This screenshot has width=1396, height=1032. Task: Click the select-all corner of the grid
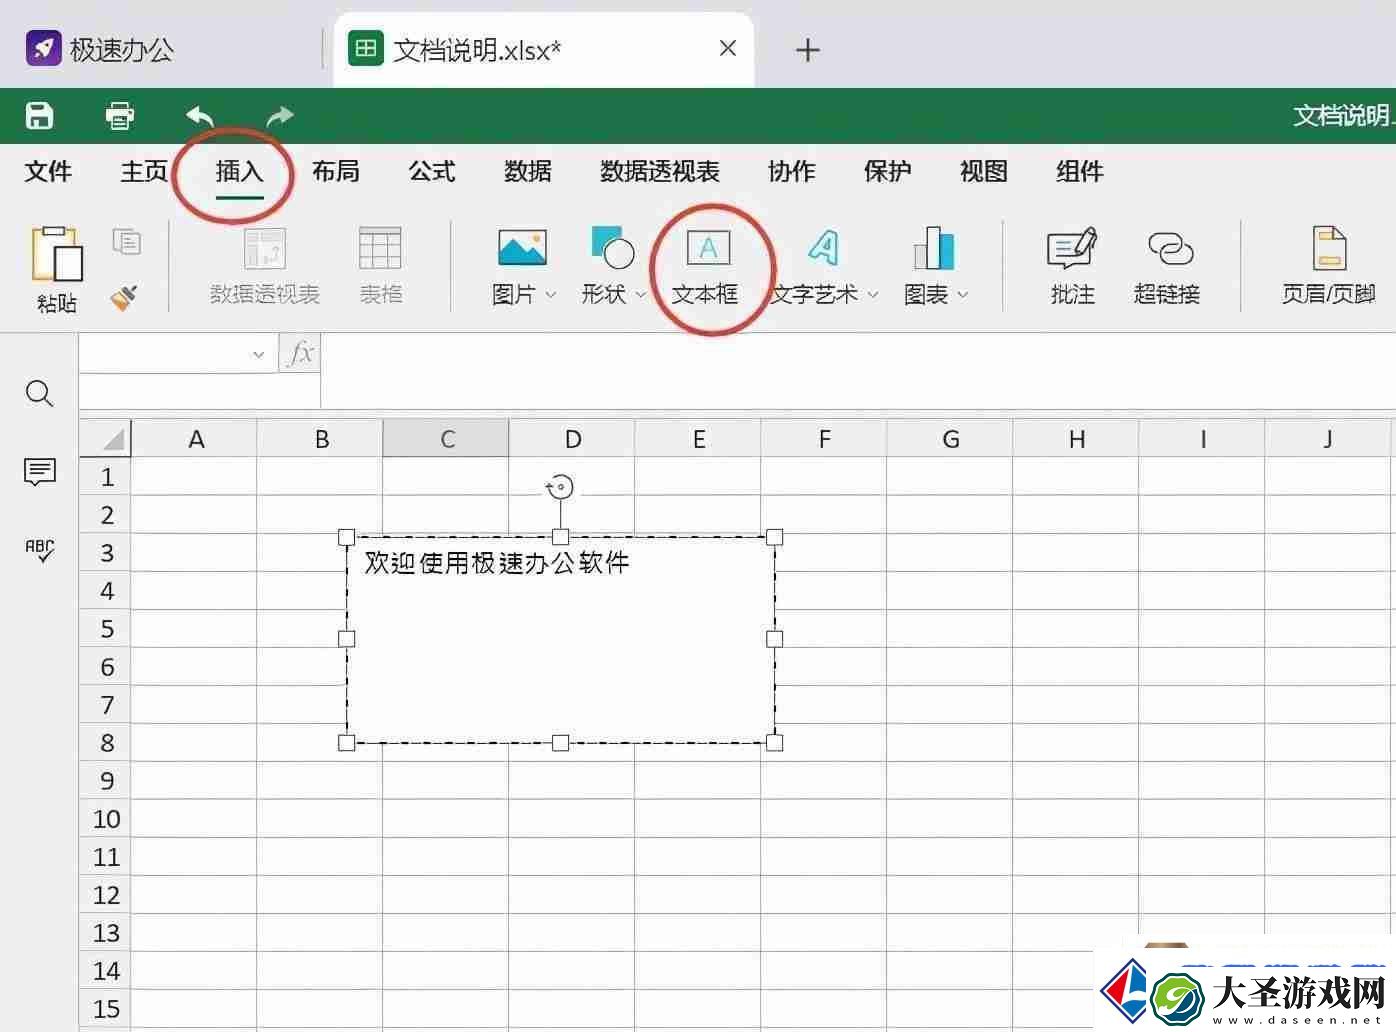106,438
